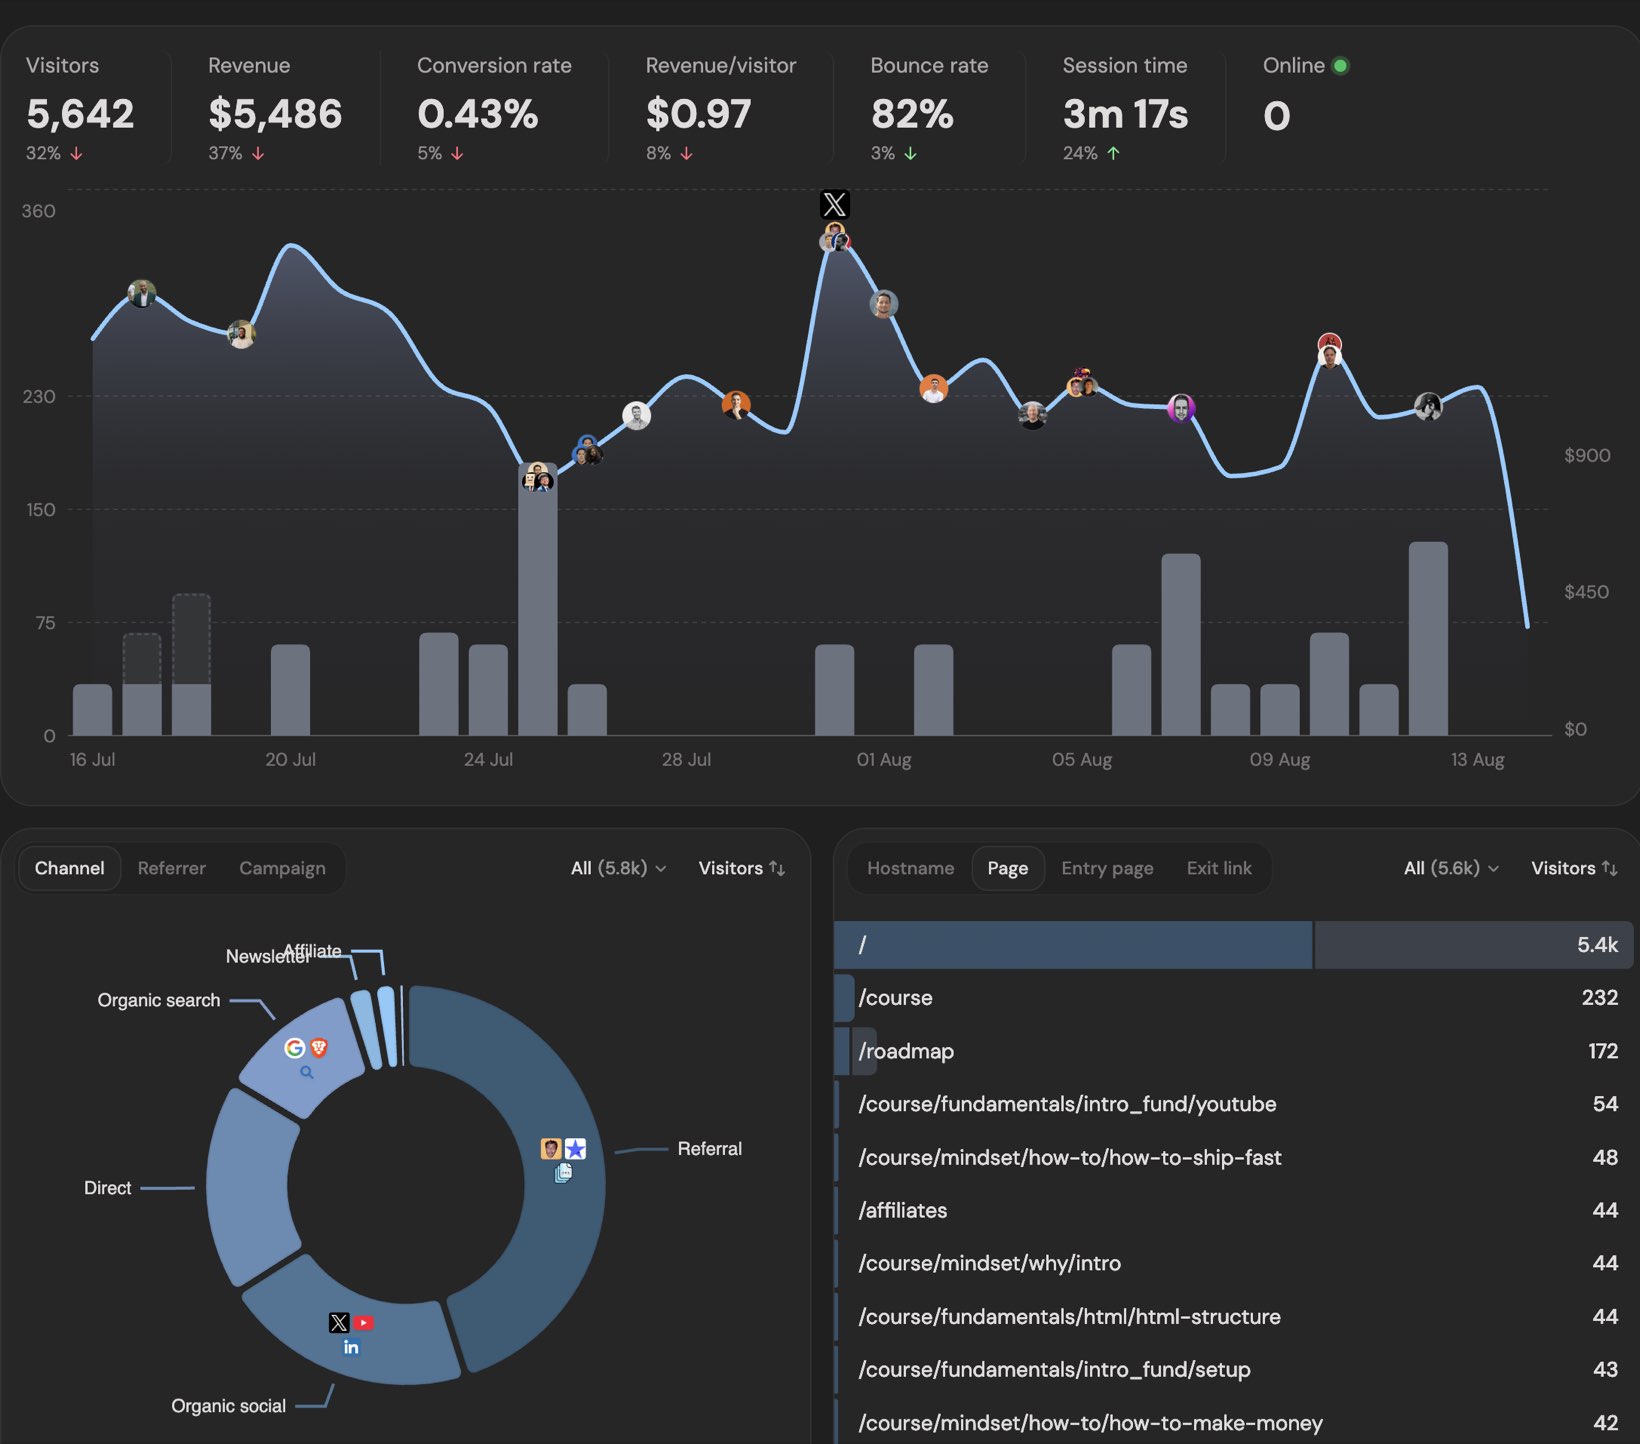Select the Channel tab
Image resolution: width=1640 pixels, height=1444 pixels.
click(x=69, y=868)
